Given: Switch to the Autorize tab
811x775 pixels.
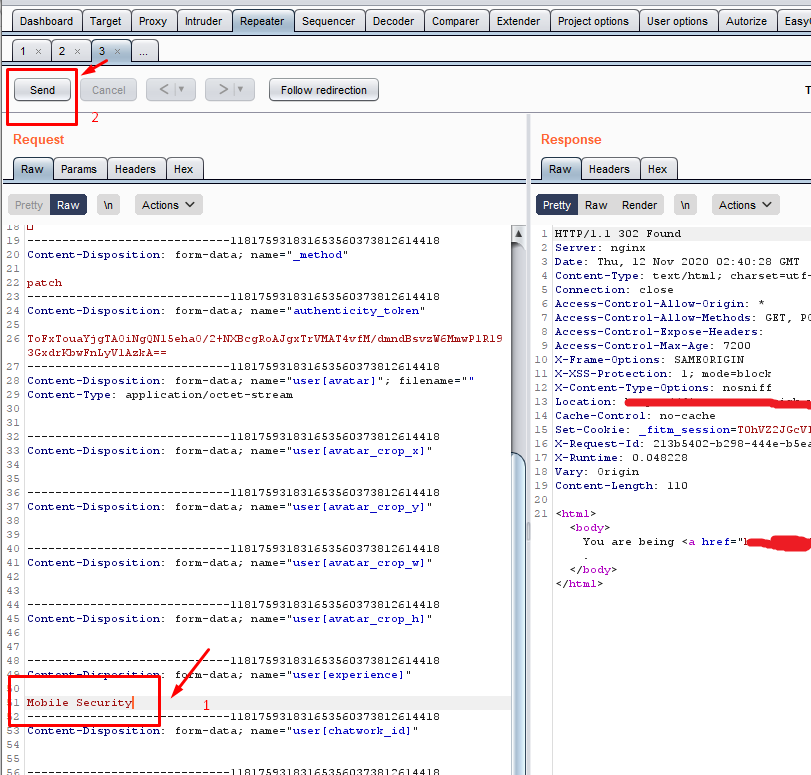Looking at the screenshot, I should (746, 21).
